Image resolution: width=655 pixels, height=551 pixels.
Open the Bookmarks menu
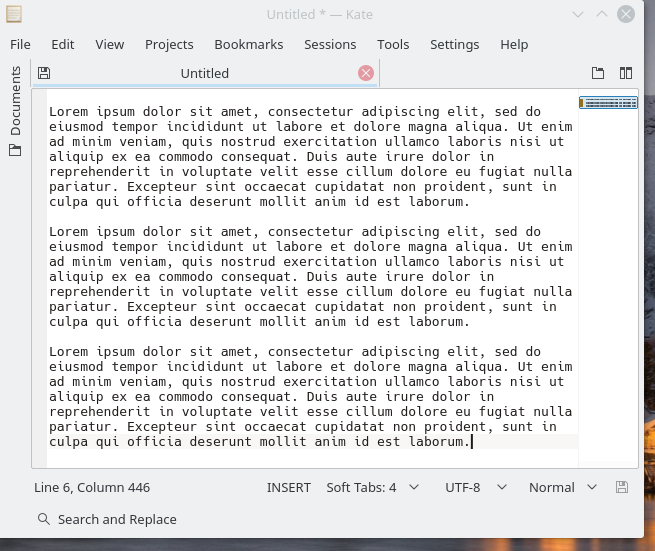tap(249, 44)
